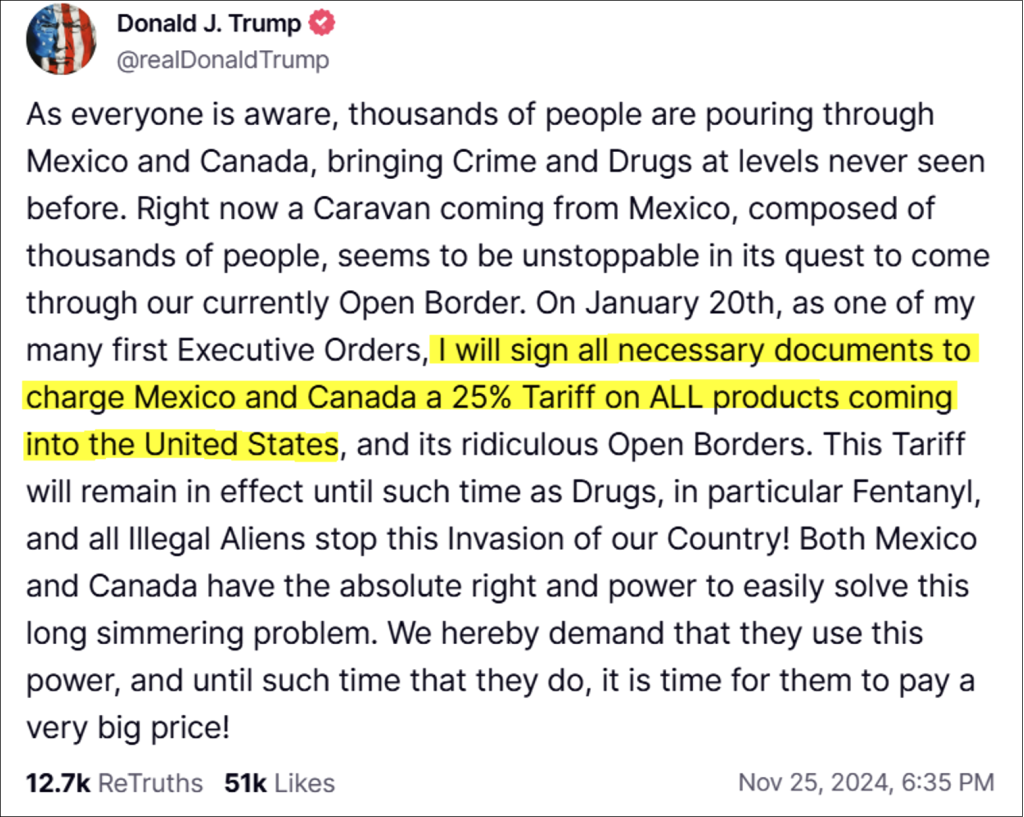View the 51k Likes count

coord(280,783)
